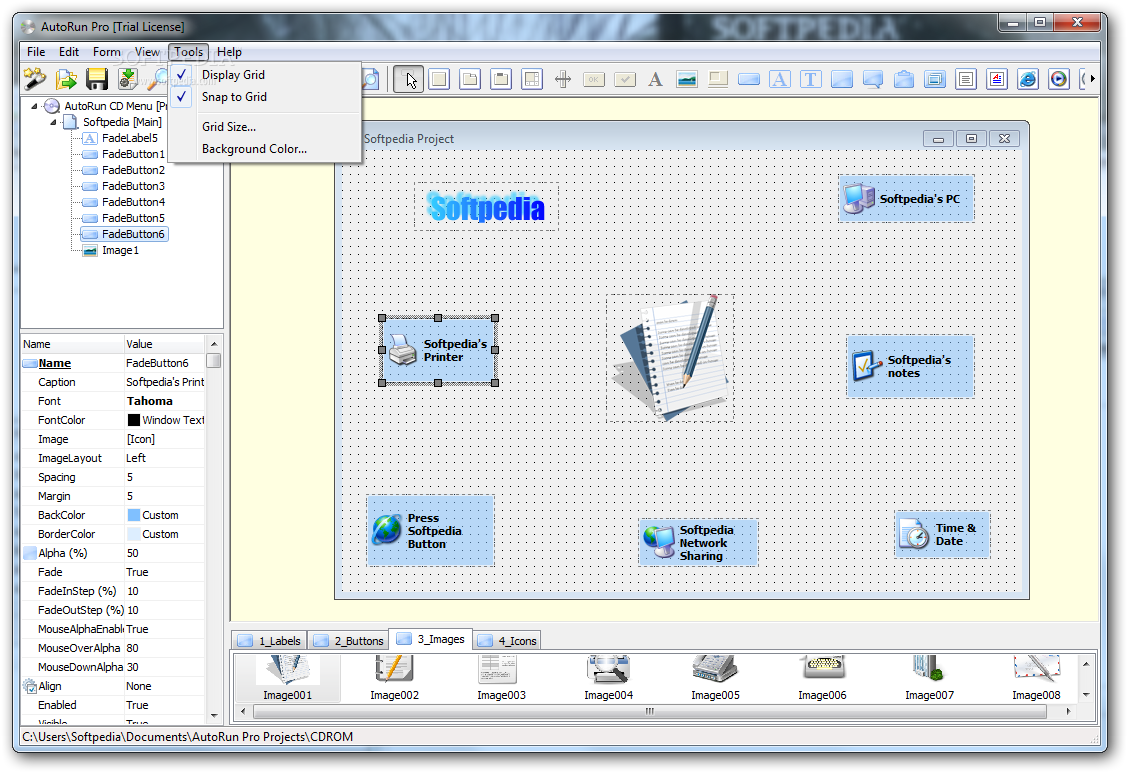This screenshot has height=773, width=1128.
Task: Select the boxed blue A fade label tool
Action: (780, 79)
